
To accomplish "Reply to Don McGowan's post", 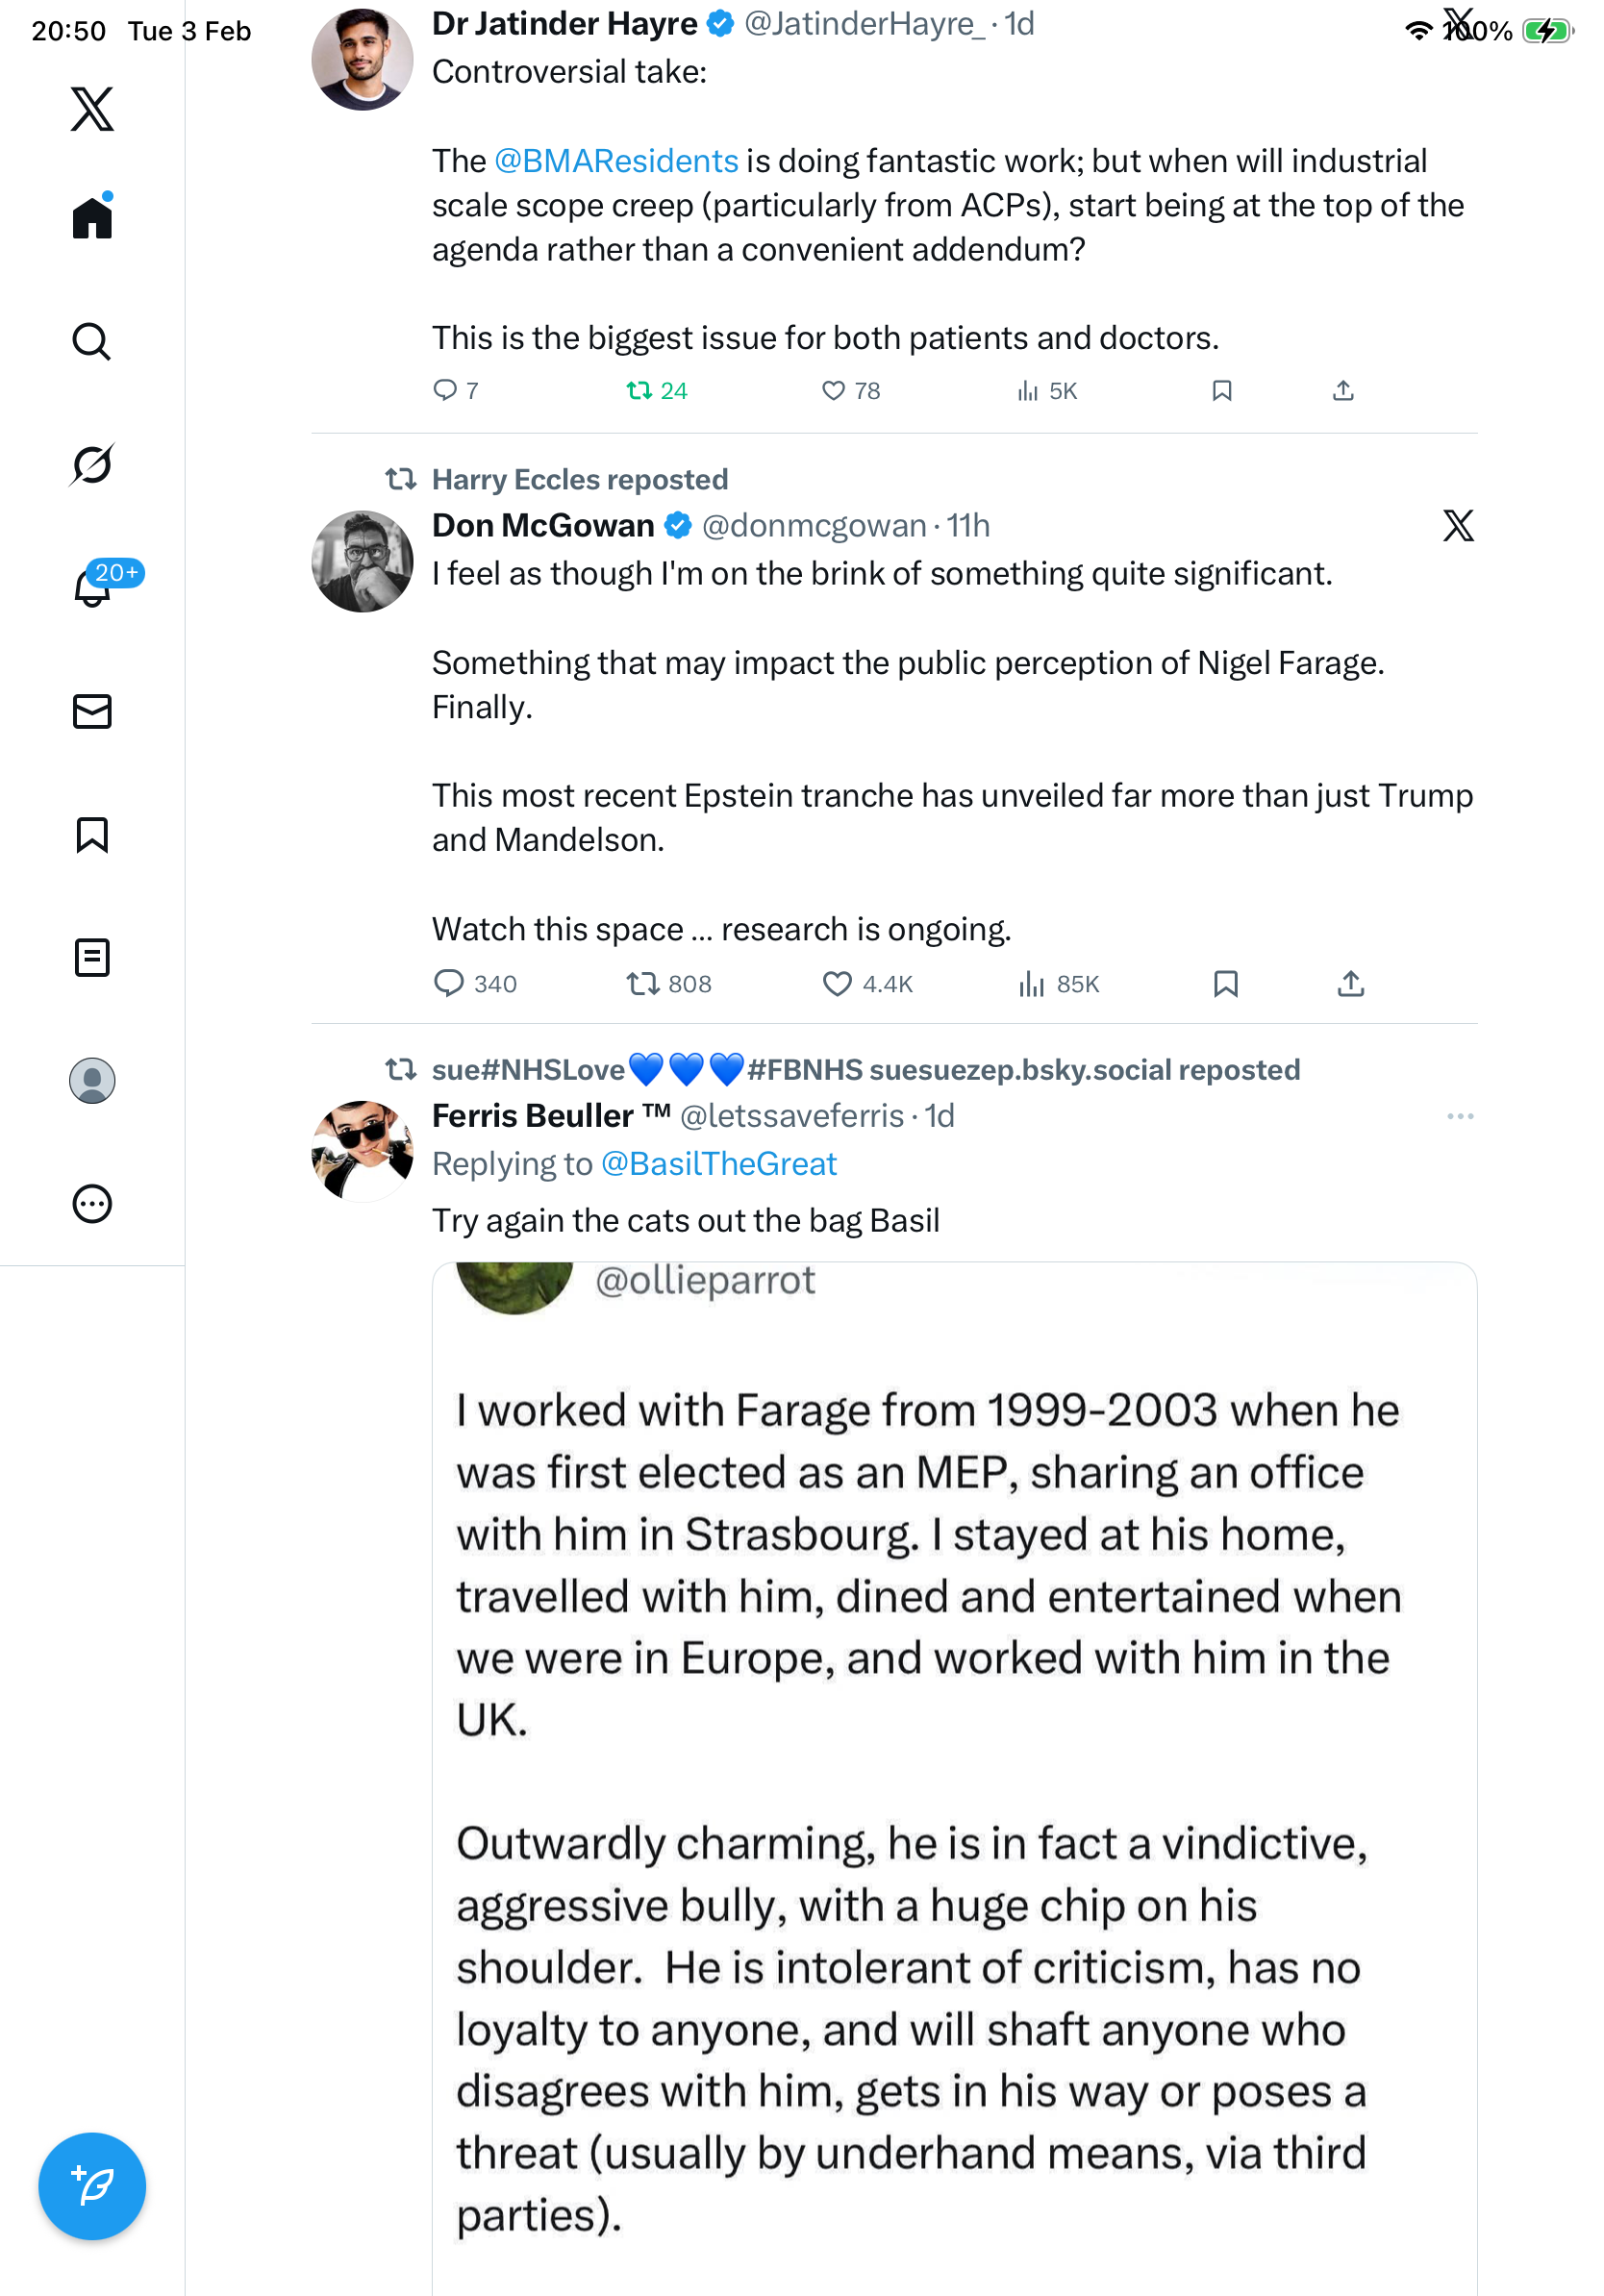I will pos(448,984).
